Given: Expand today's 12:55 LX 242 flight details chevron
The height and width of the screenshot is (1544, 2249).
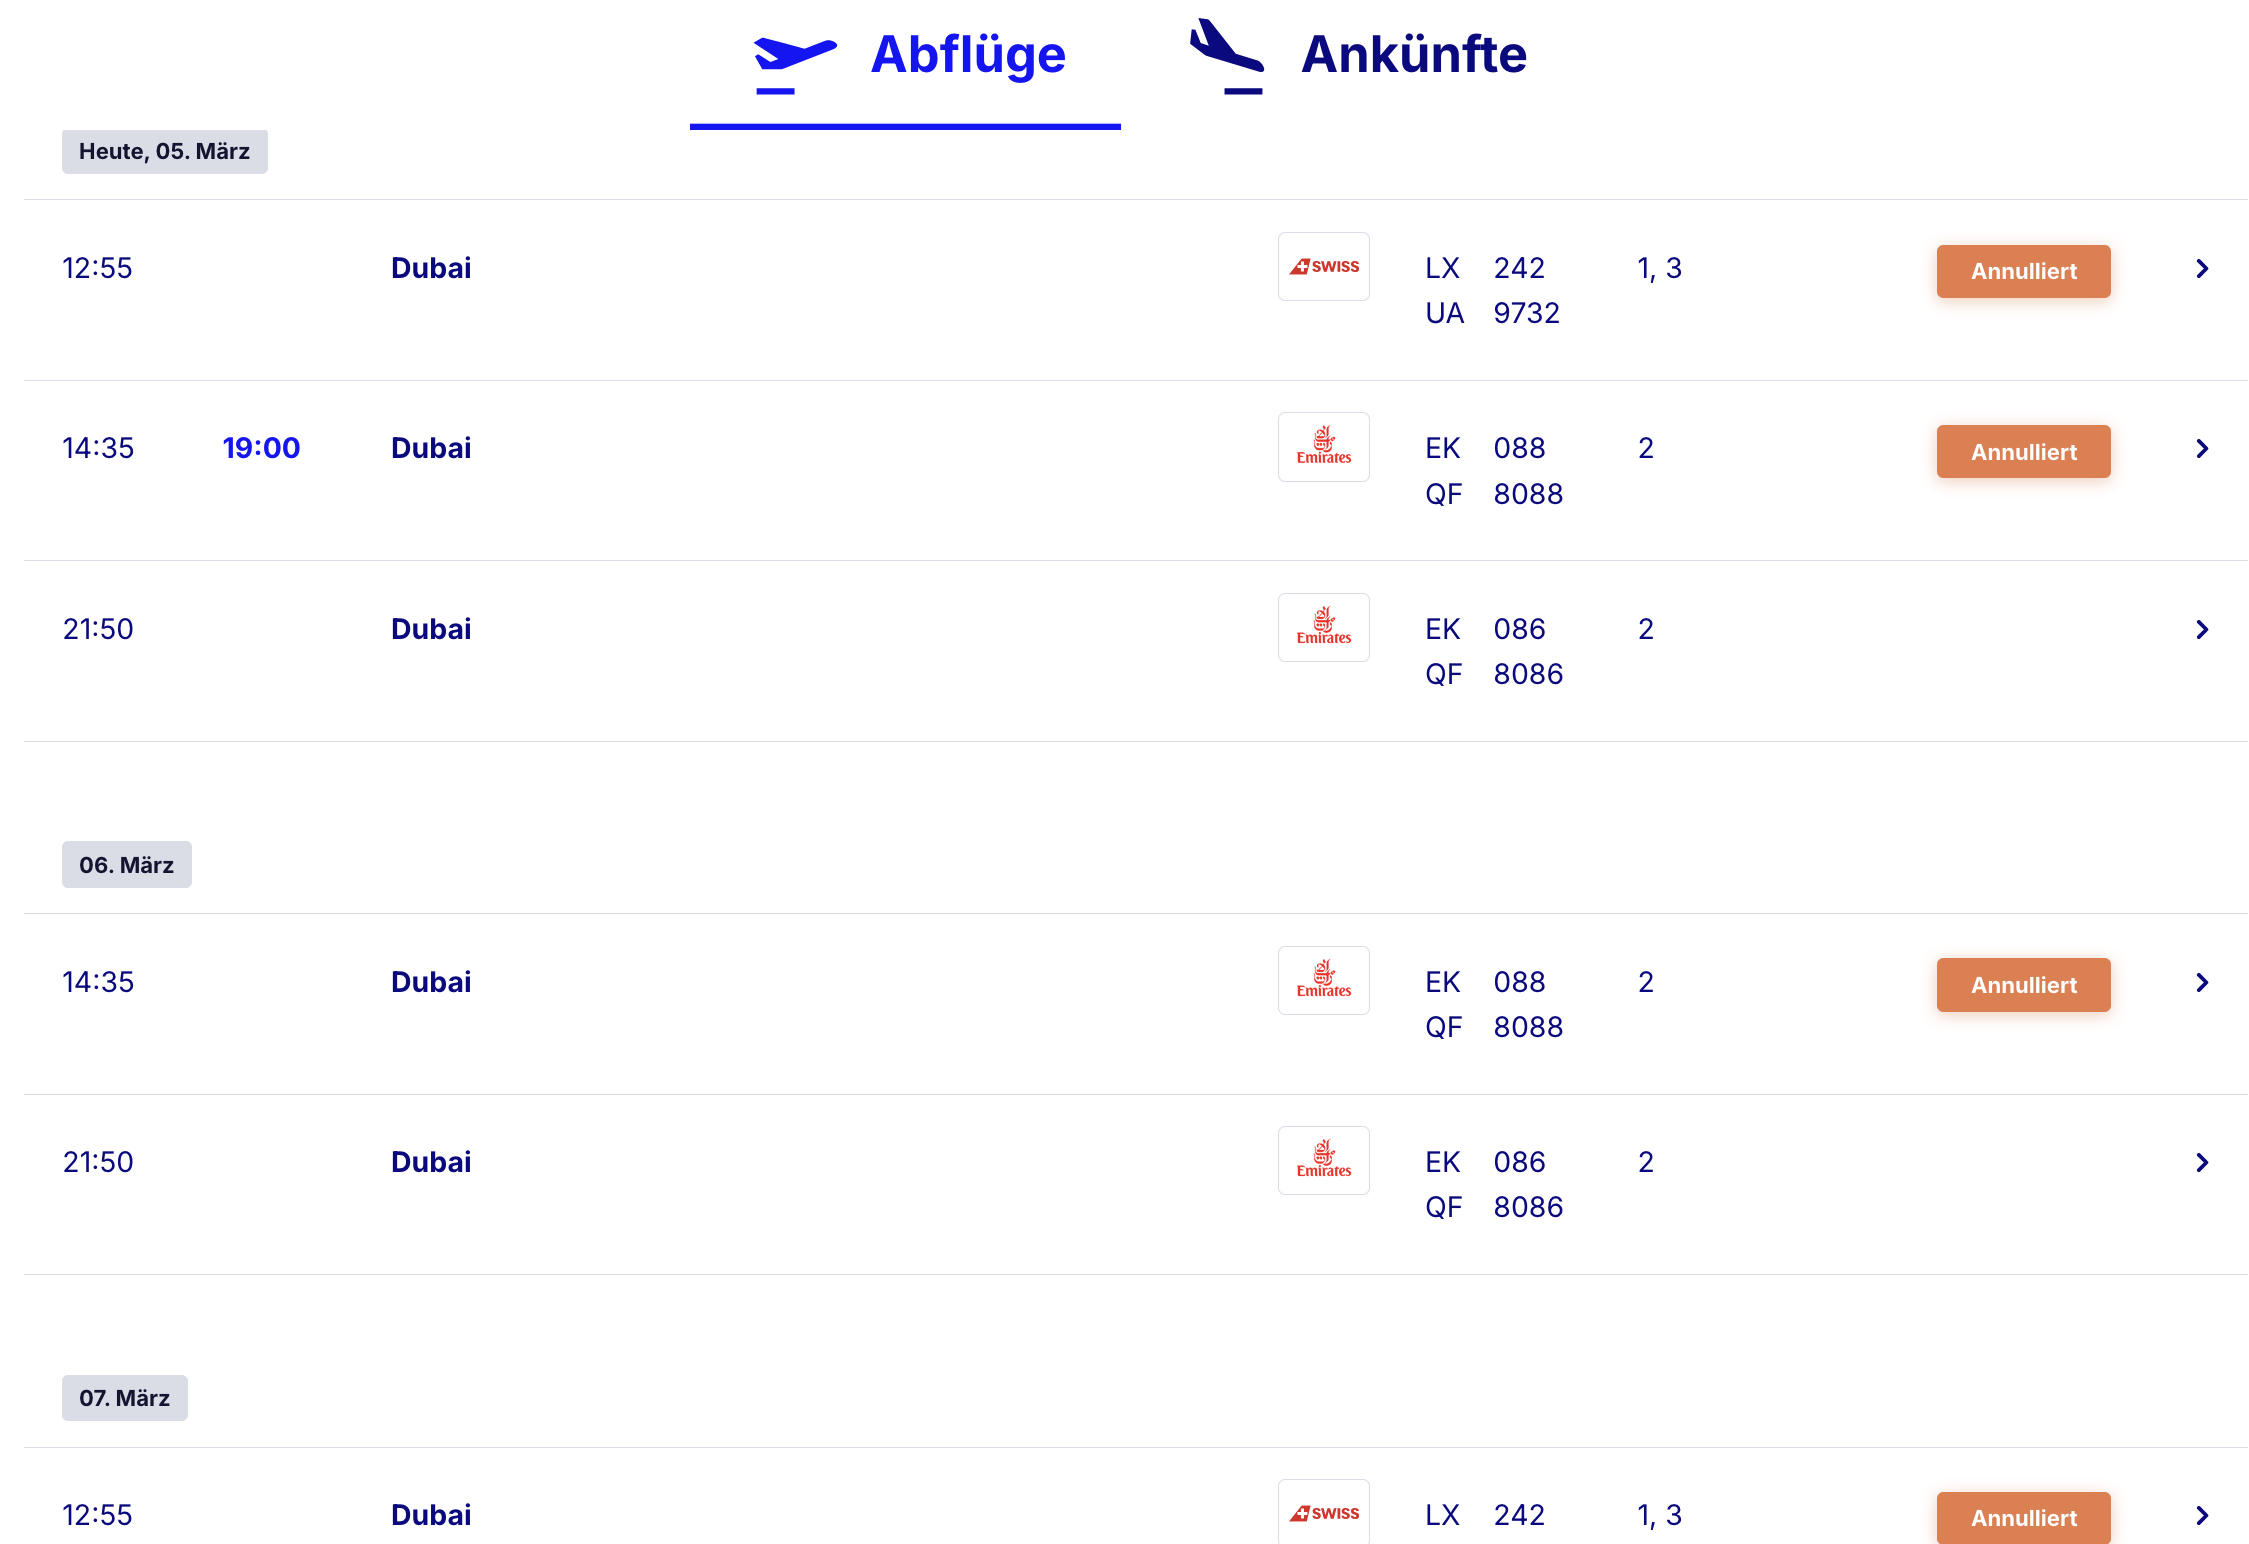Looking at the screenshot, I should (2202, 269).
